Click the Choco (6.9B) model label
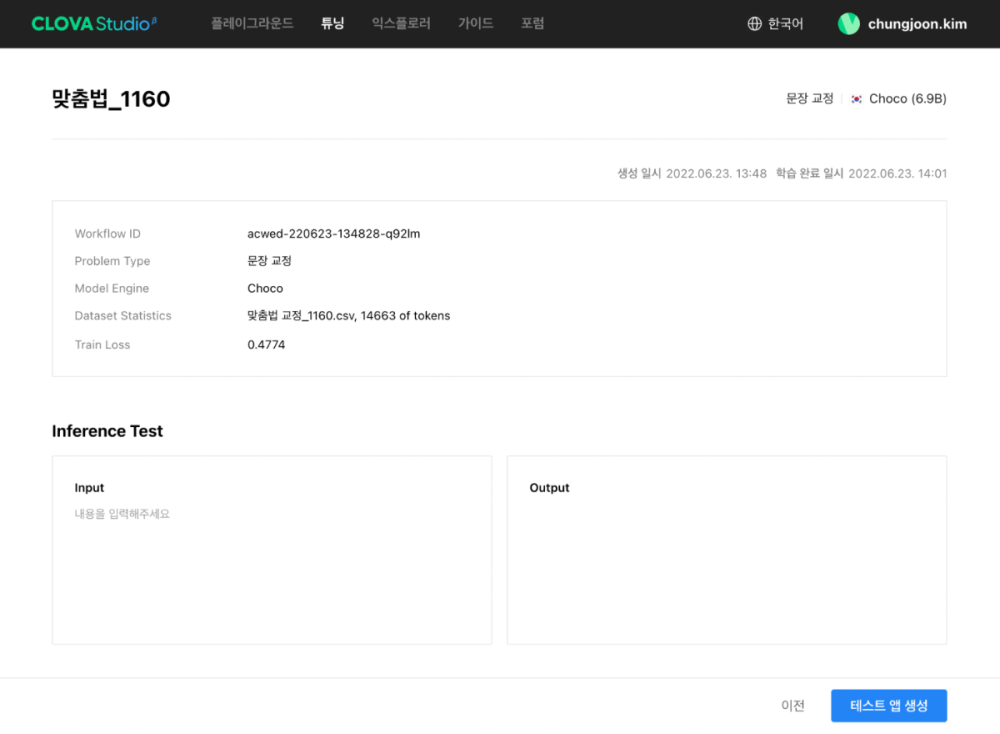 pyautogui.click(x=907, y=99)
